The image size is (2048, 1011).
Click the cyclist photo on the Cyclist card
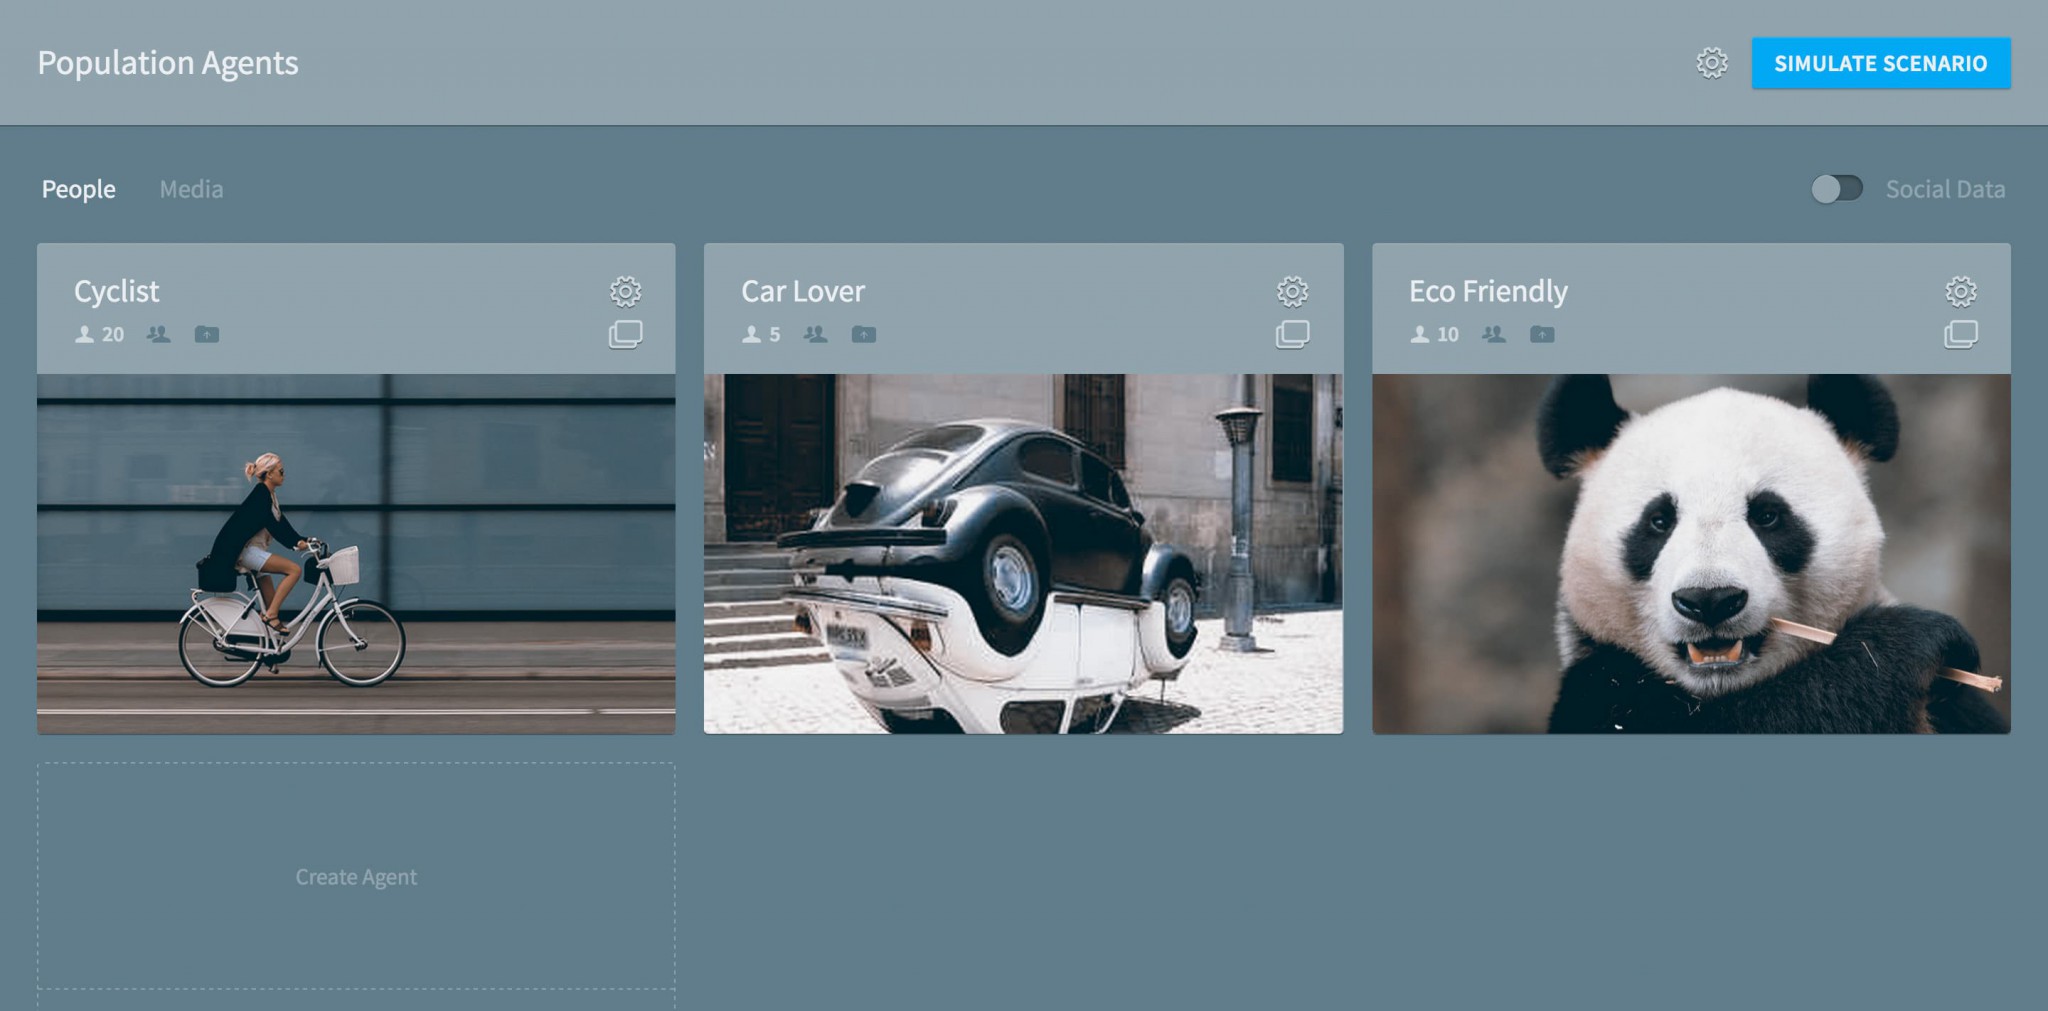(x=356, y=550)
